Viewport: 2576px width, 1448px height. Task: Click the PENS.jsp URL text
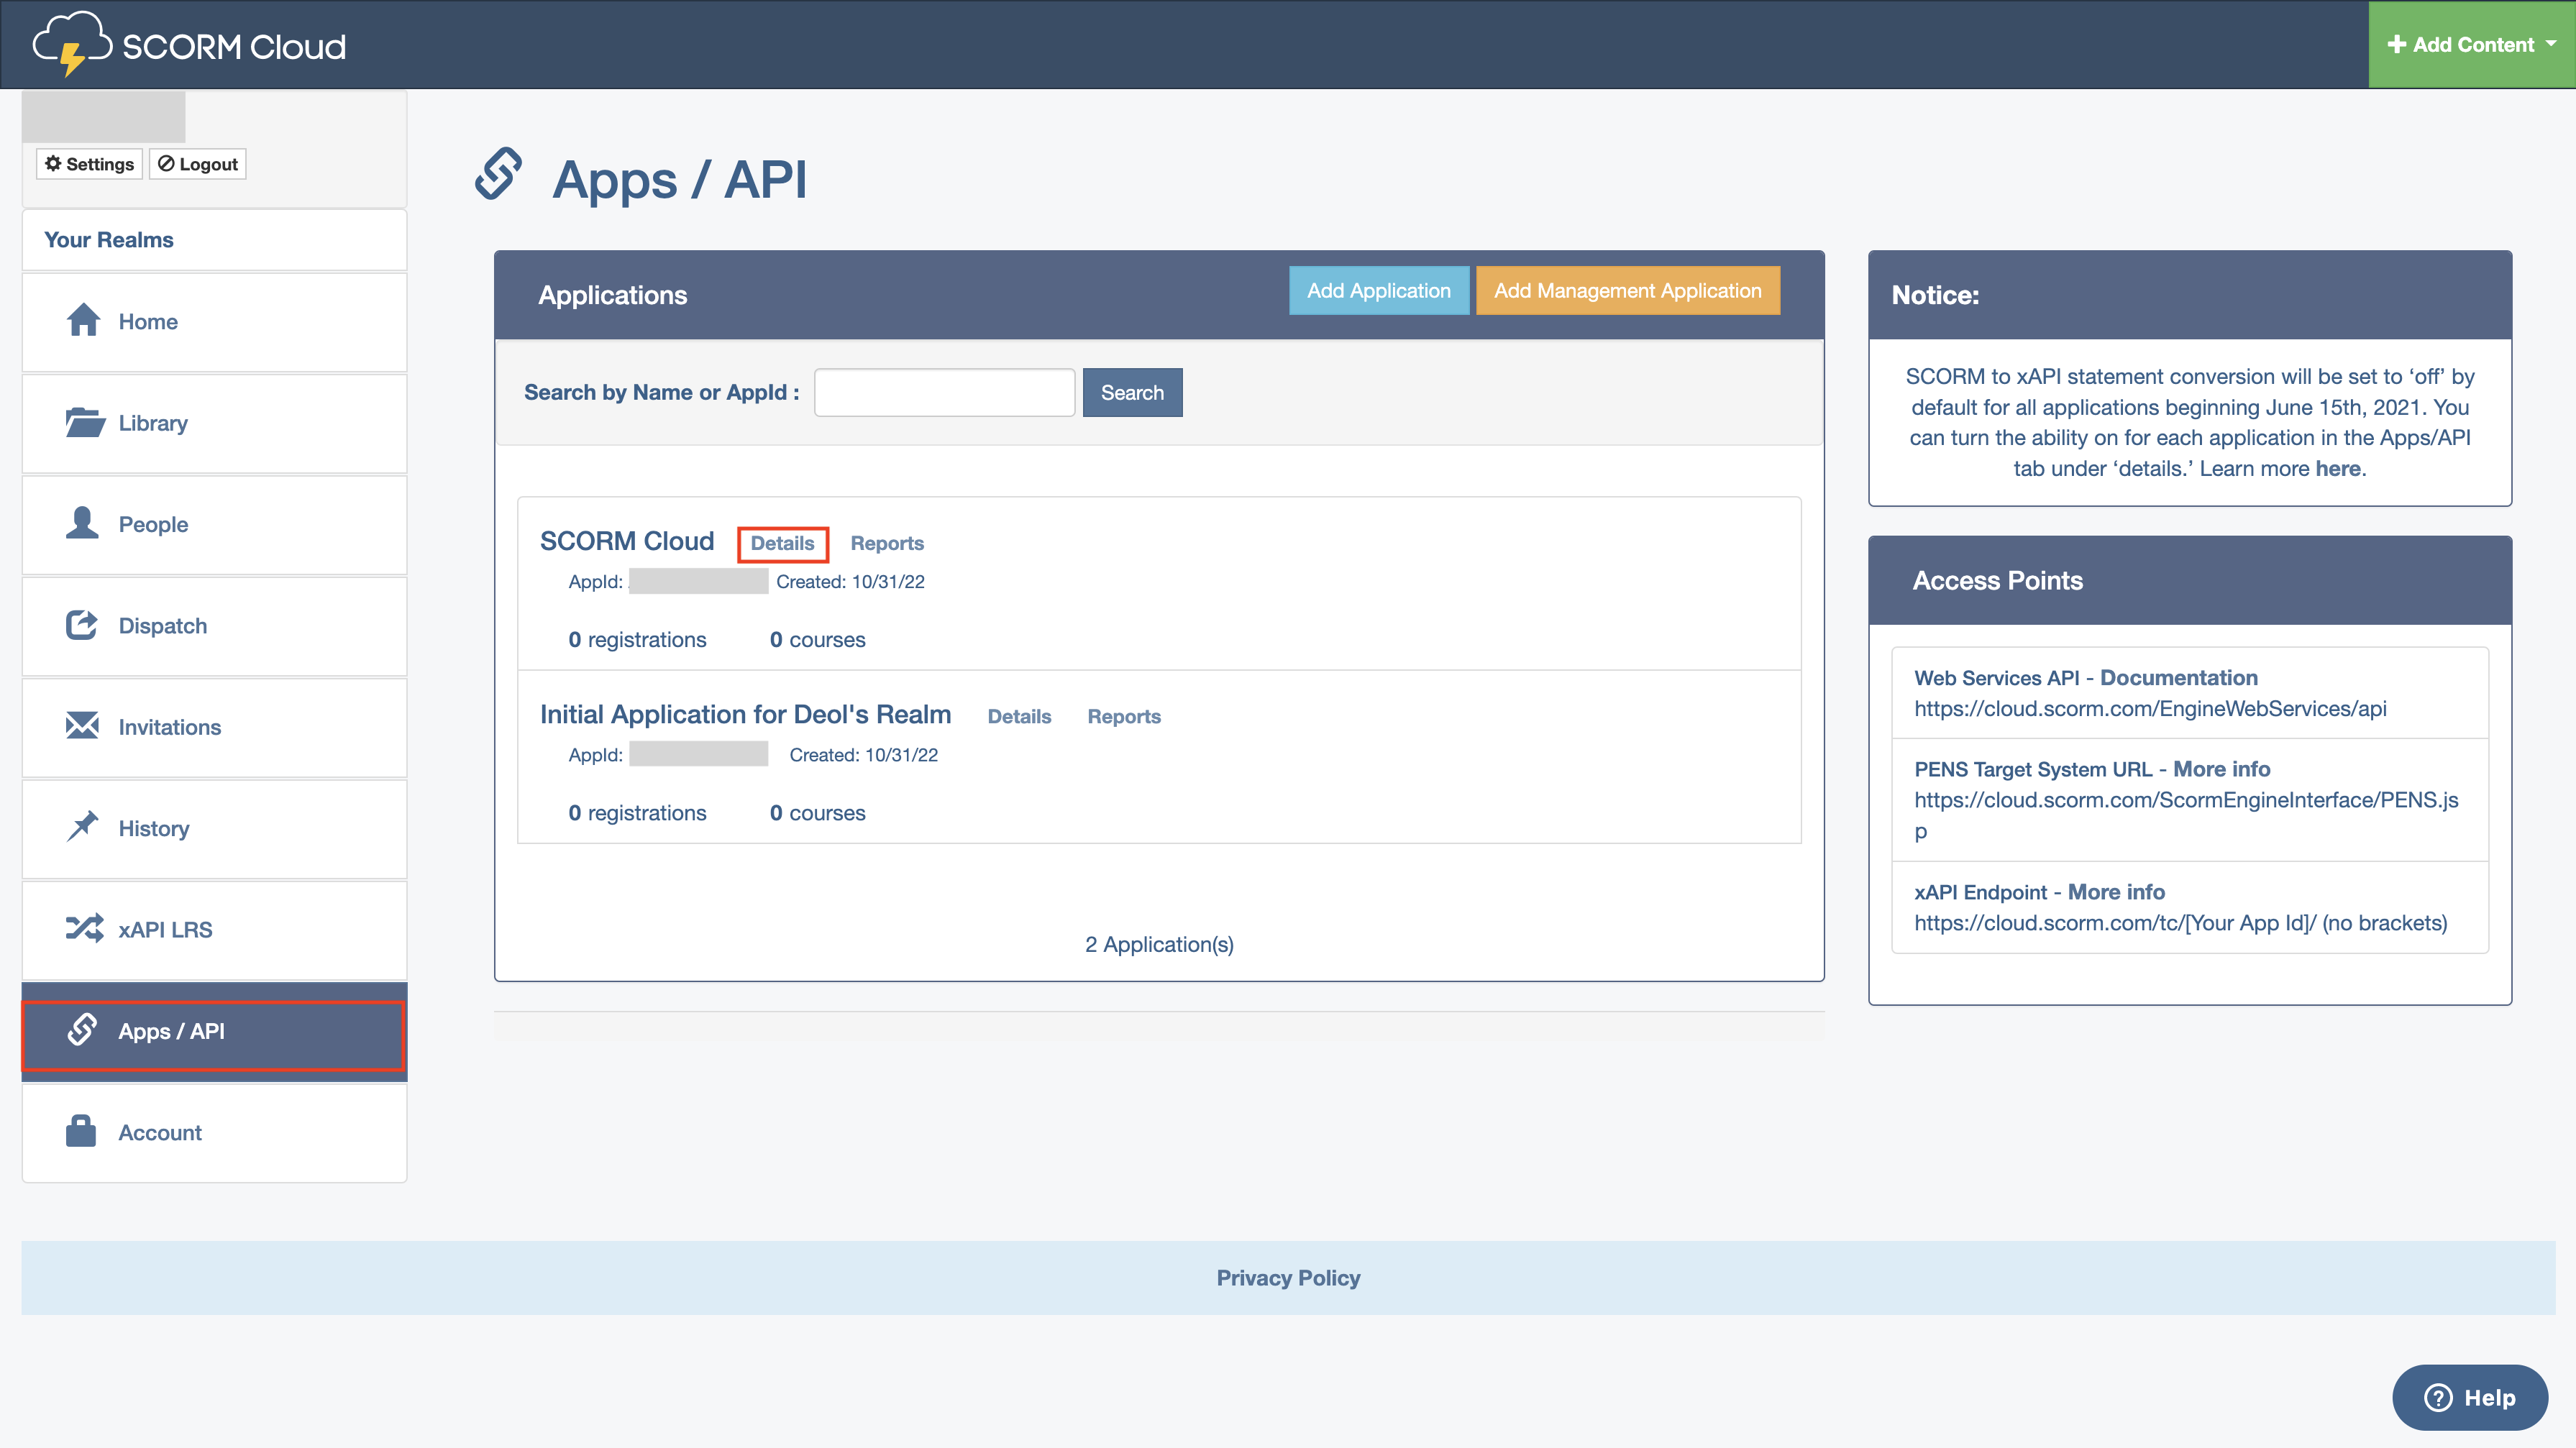tap(2186, 814)
